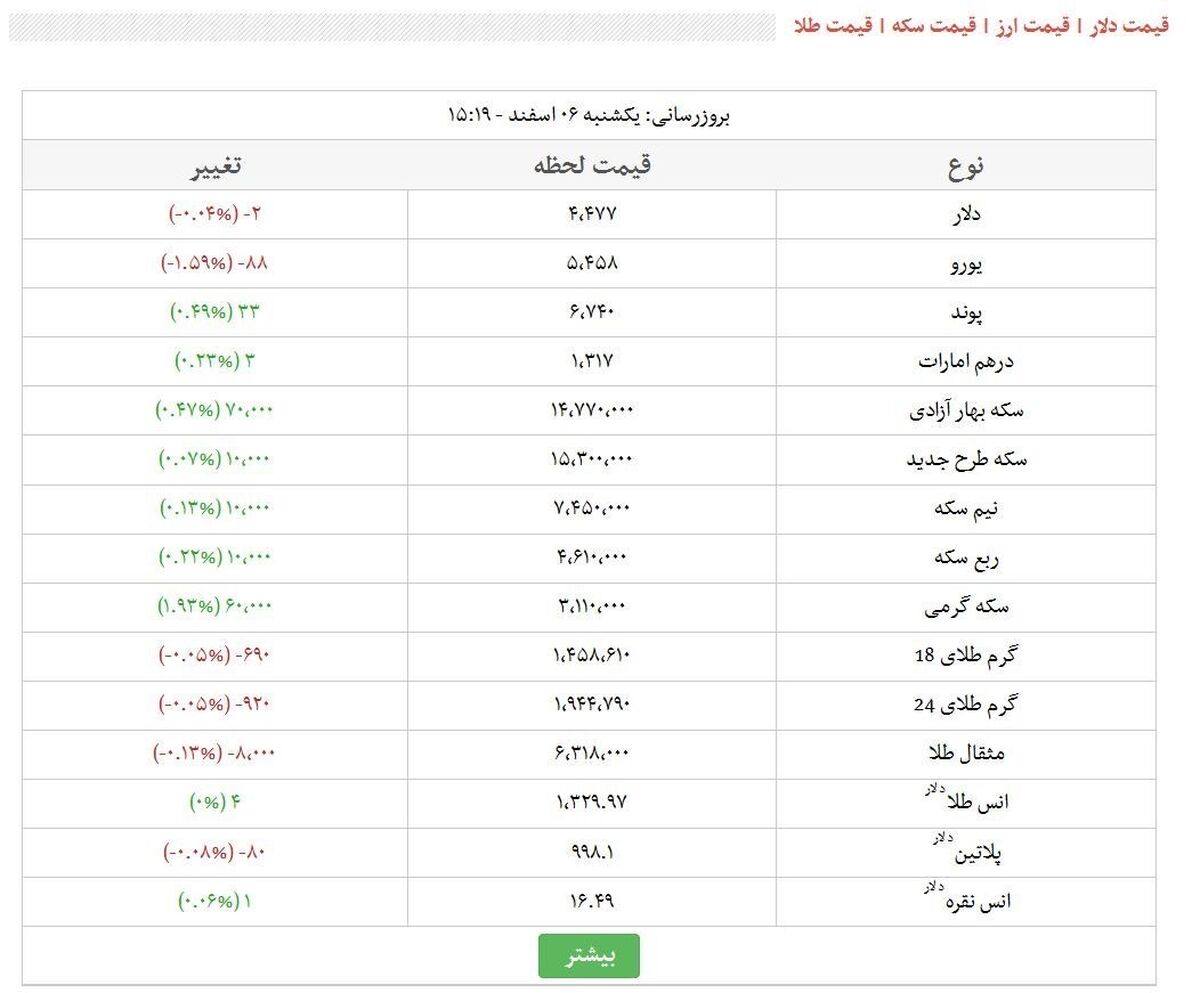1200x993 pixels.
Task: Click the ربع سکه row label
Action: pyautogui.click(x=966, y=557)
